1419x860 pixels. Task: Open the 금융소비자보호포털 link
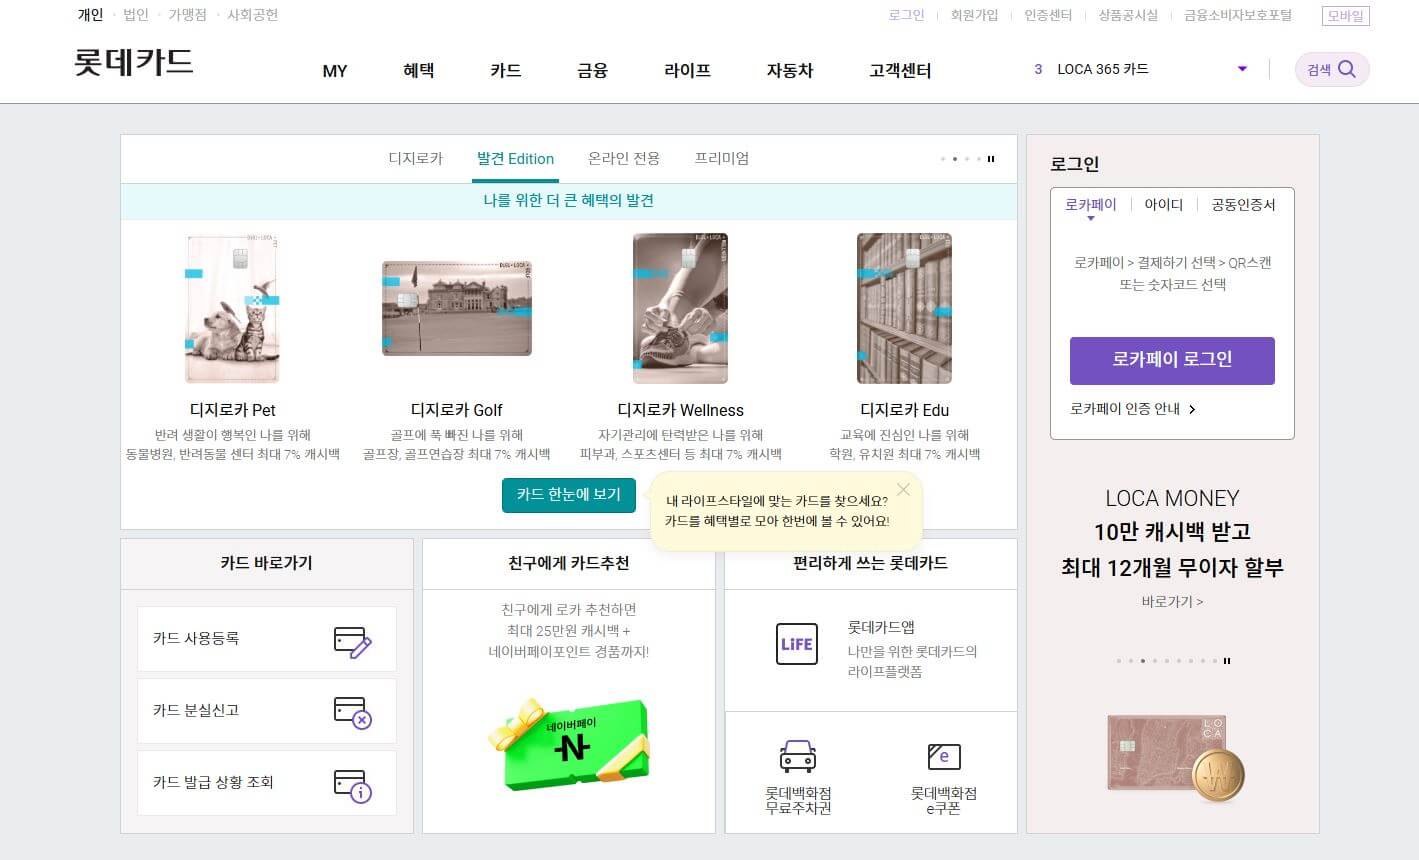[x=1238, y=15]
